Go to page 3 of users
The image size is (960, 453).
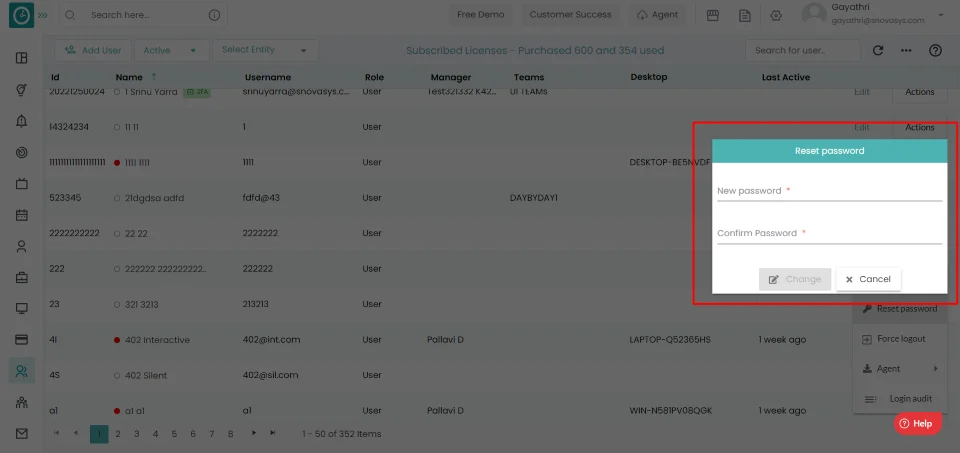click(x=137, y=433)
